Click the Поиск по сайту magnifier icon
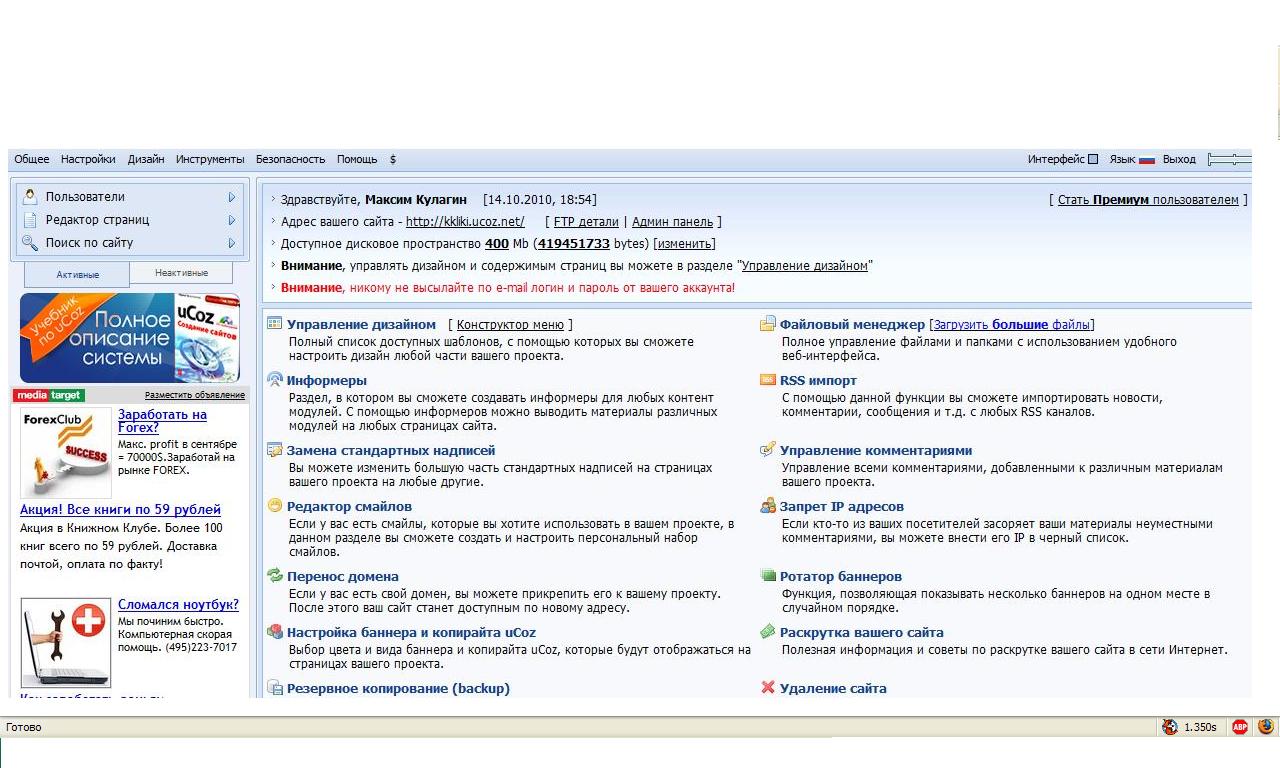The image size is (1280, 768). [x=30, y=243]
